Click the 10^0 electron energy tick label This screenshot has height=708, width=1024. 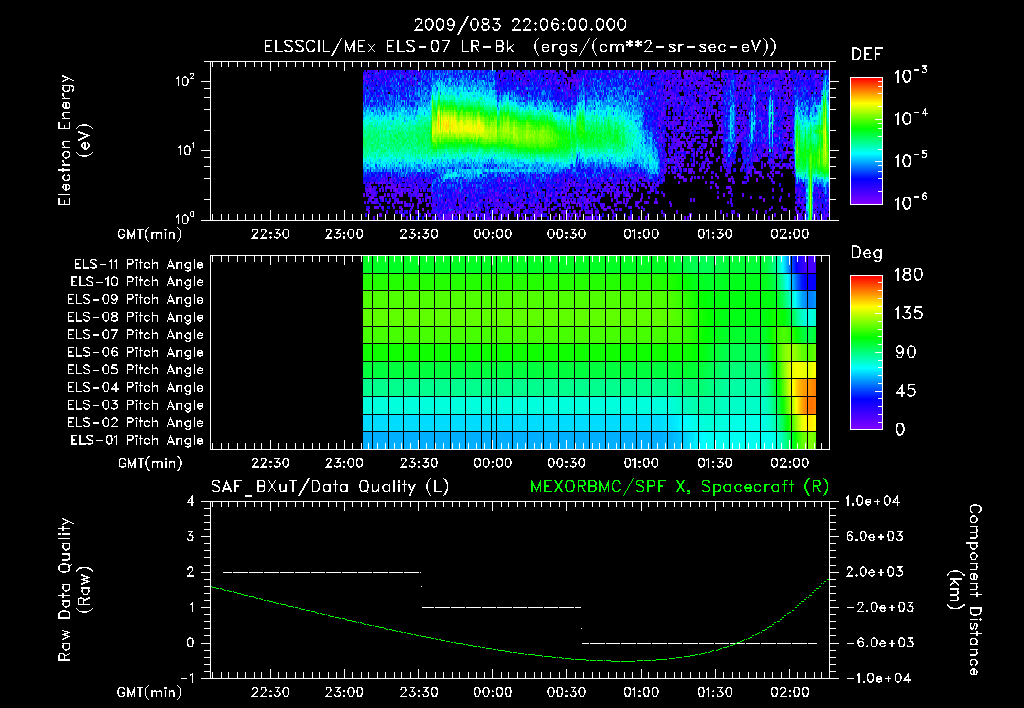185,218
